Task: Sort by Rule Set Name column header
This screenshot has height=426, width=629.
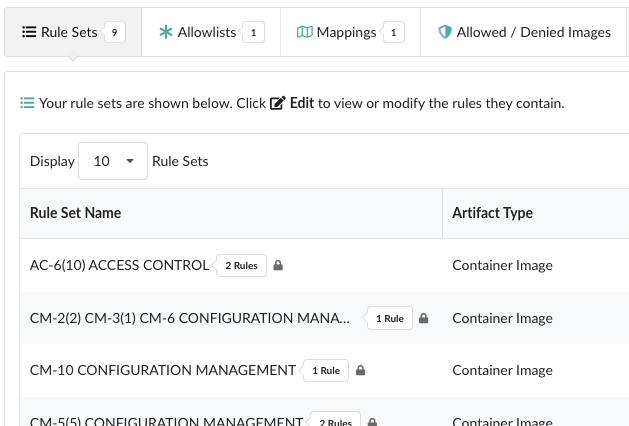Action: (76, 213)
